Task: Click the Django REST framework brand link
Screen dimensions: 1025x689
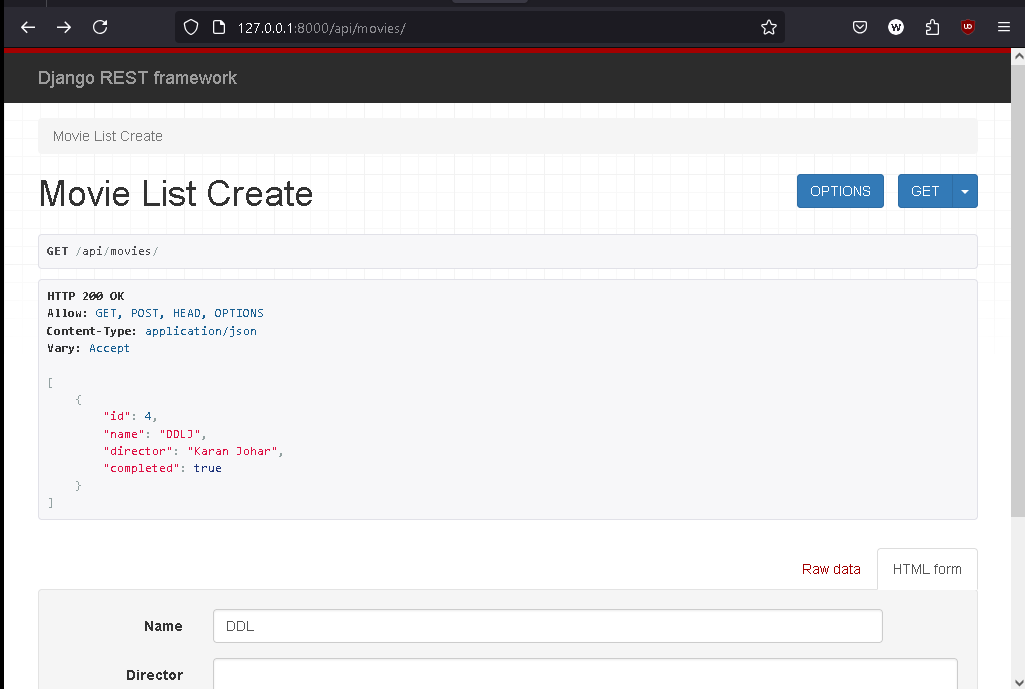Action: coord(137,78)
